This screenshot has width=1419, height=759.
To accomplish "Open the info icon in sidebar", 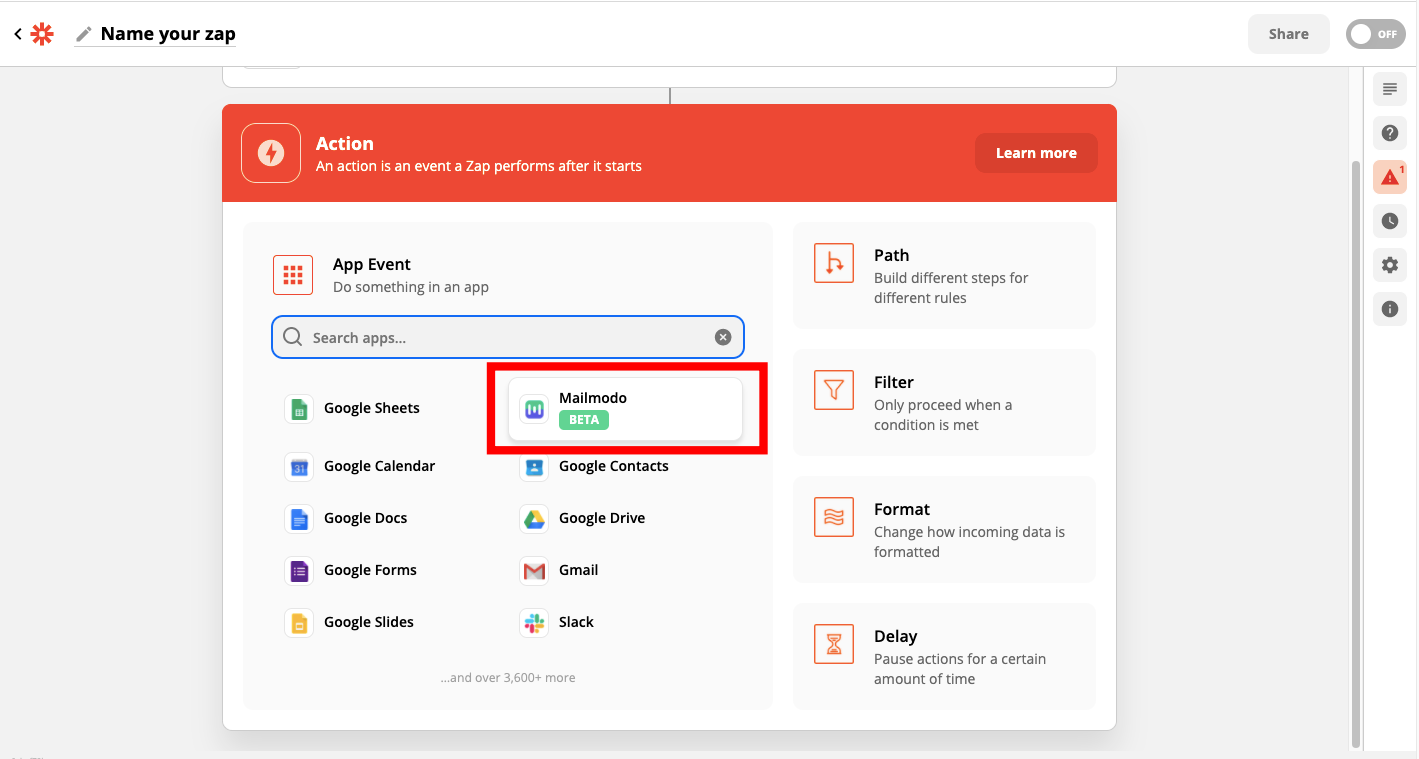I will (x=1389, y=309).
